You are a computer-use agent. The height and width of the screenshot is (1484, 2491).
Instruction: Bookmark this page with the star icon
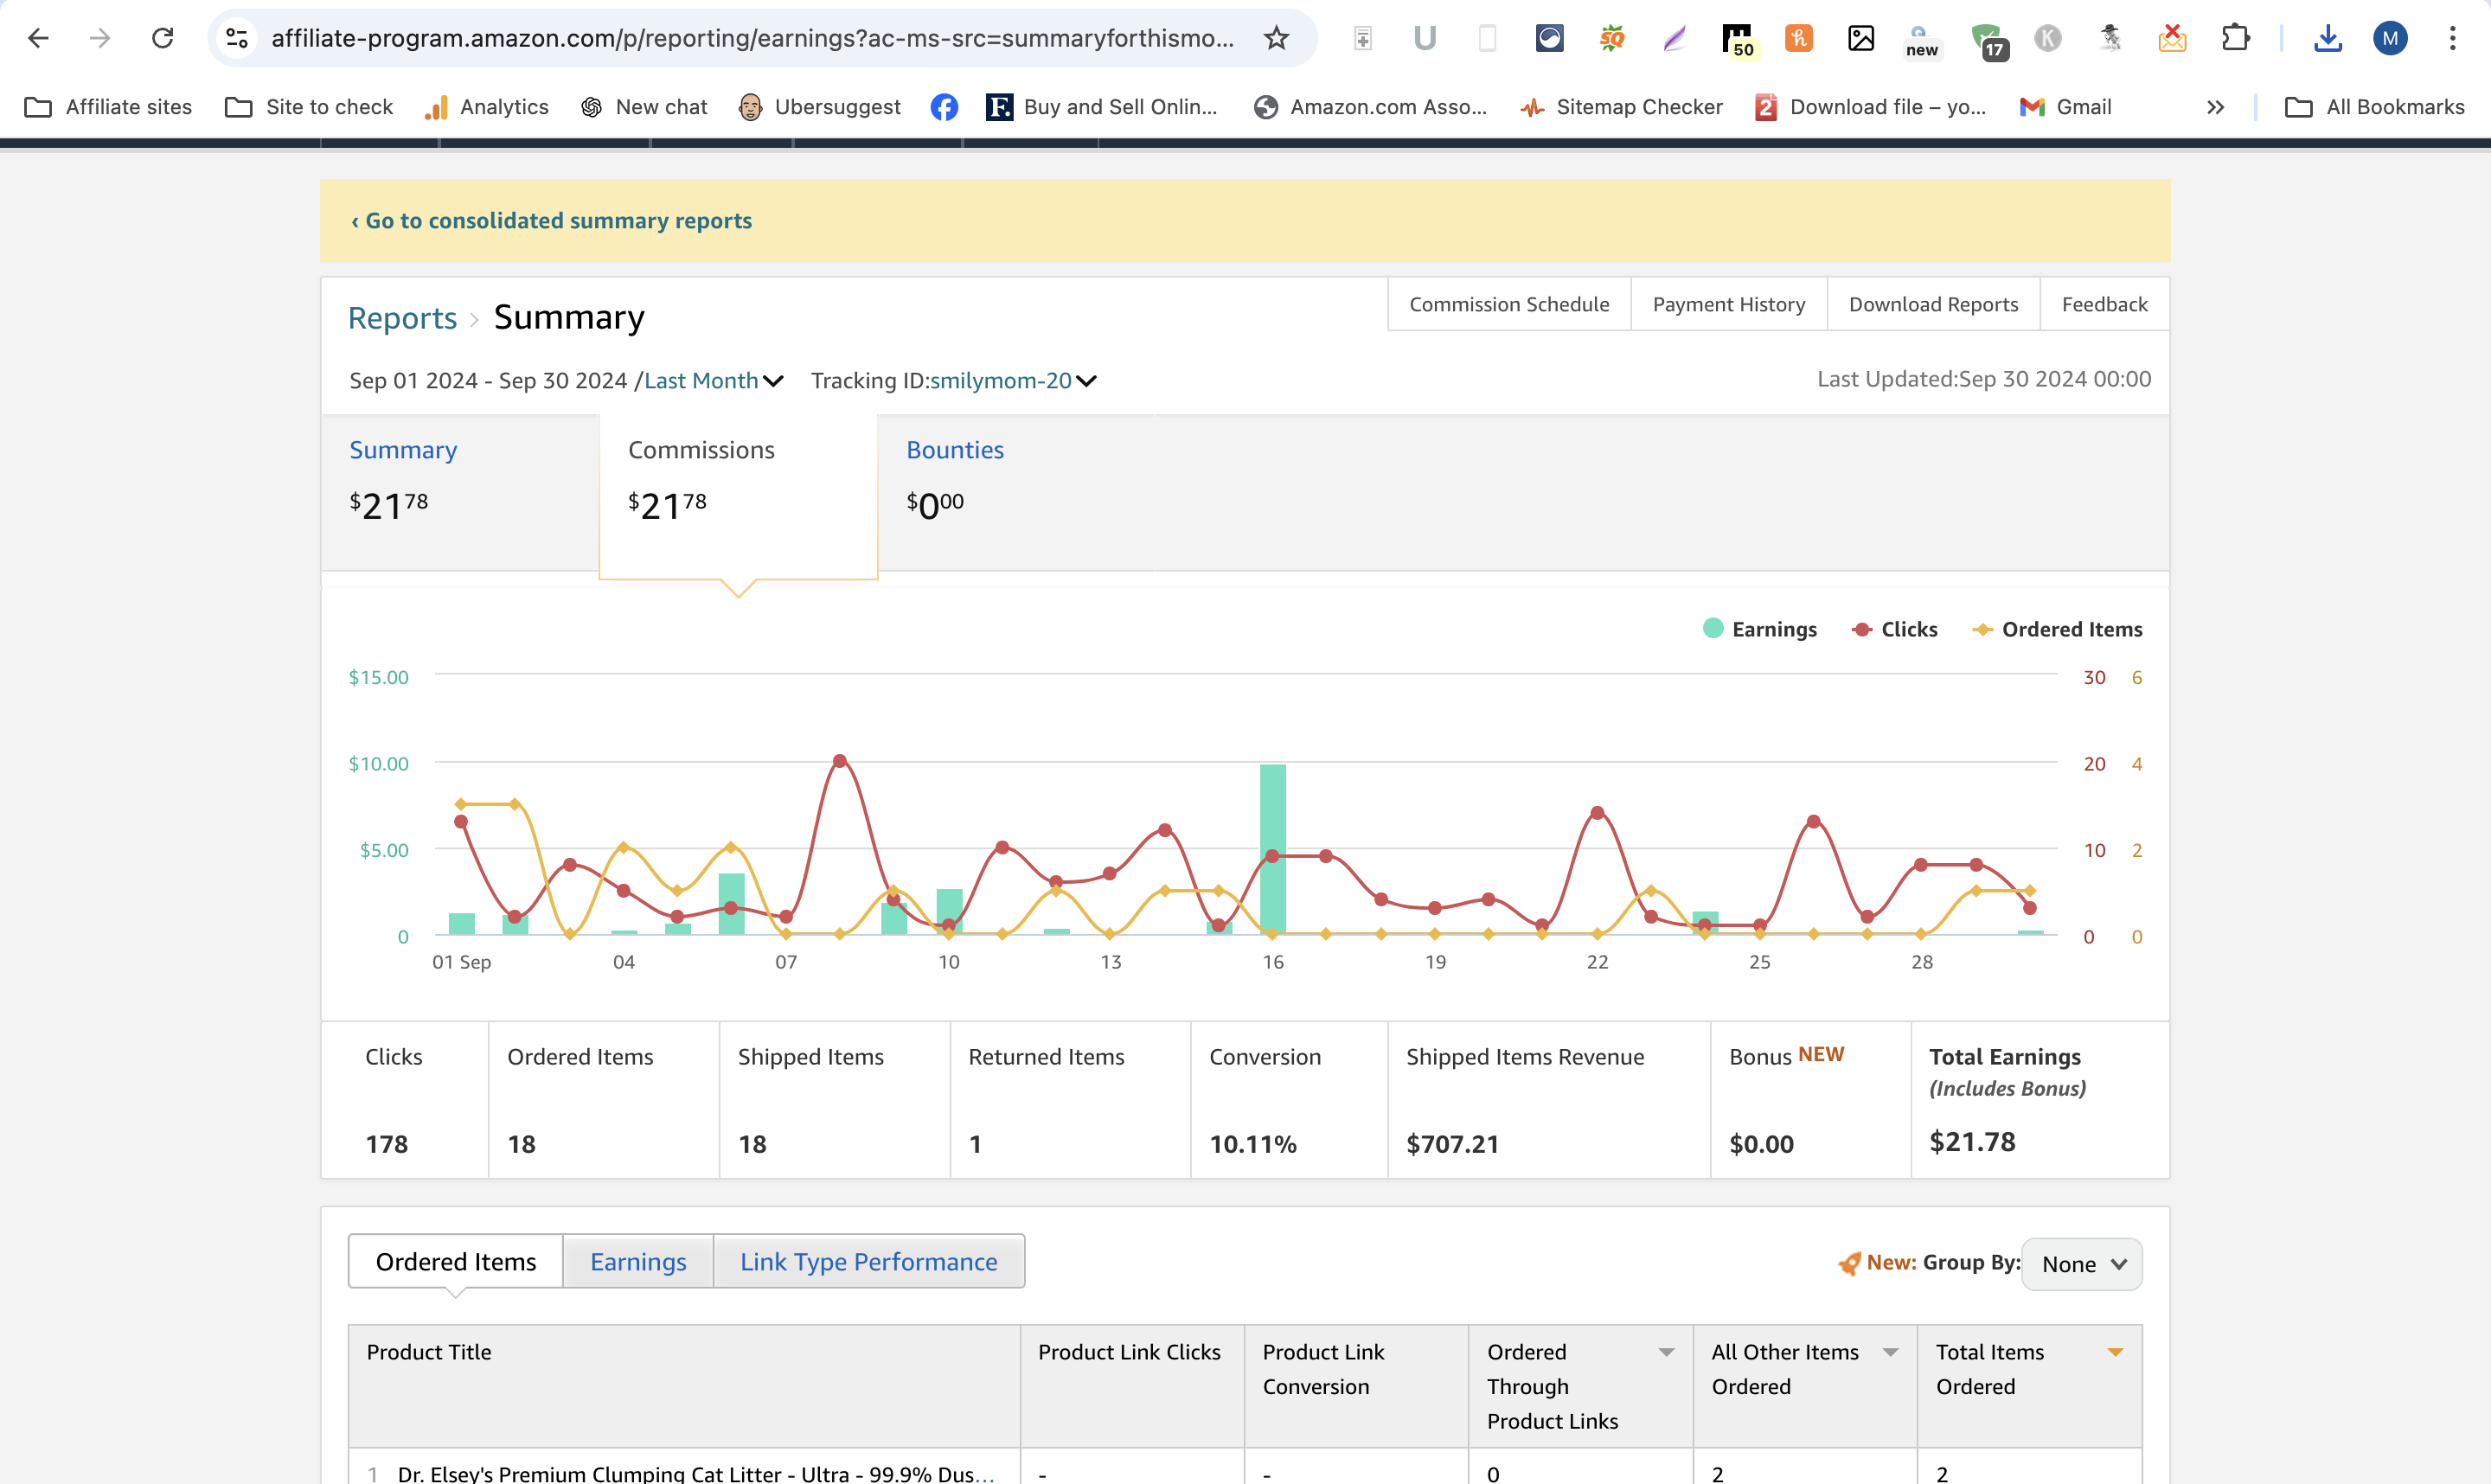1276,38
